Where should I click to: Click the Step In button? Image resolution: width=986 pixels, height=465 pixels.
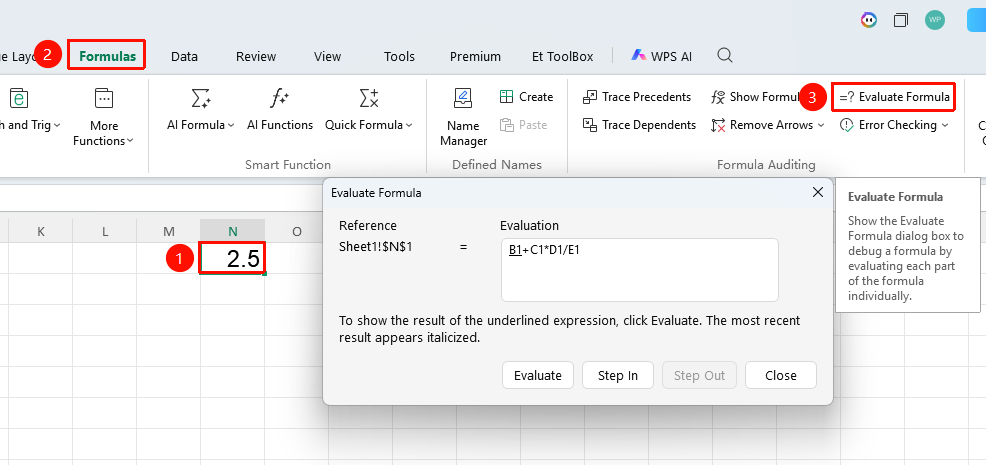[618, 376]
